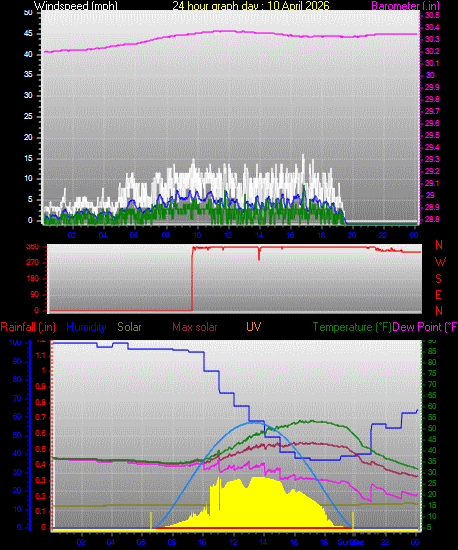Click hour 06 on the windspeed chart axis
Viewport: 458px width, 550px height.
point(134,235)
